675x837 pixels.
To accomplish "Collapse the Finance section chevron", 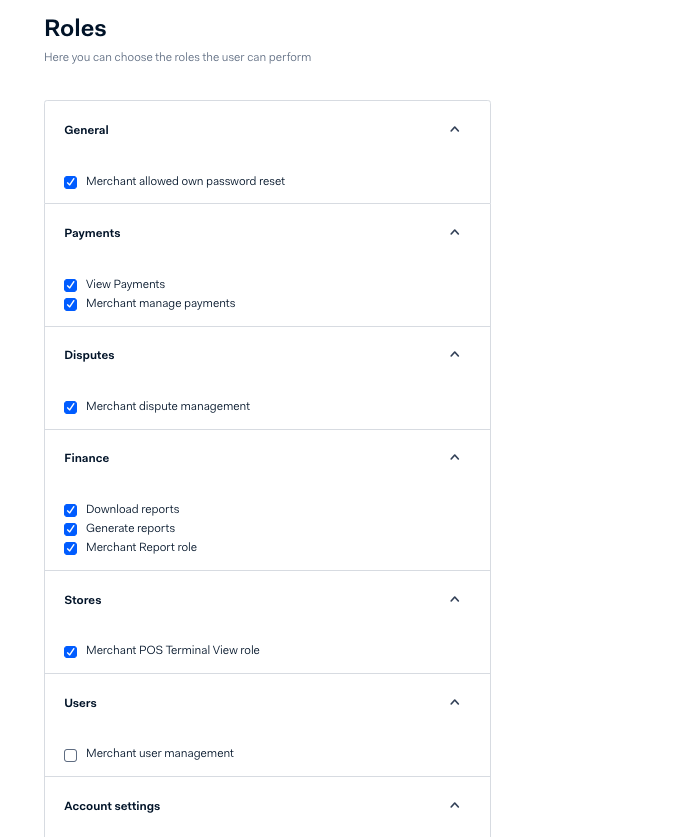I will [454, 458].
